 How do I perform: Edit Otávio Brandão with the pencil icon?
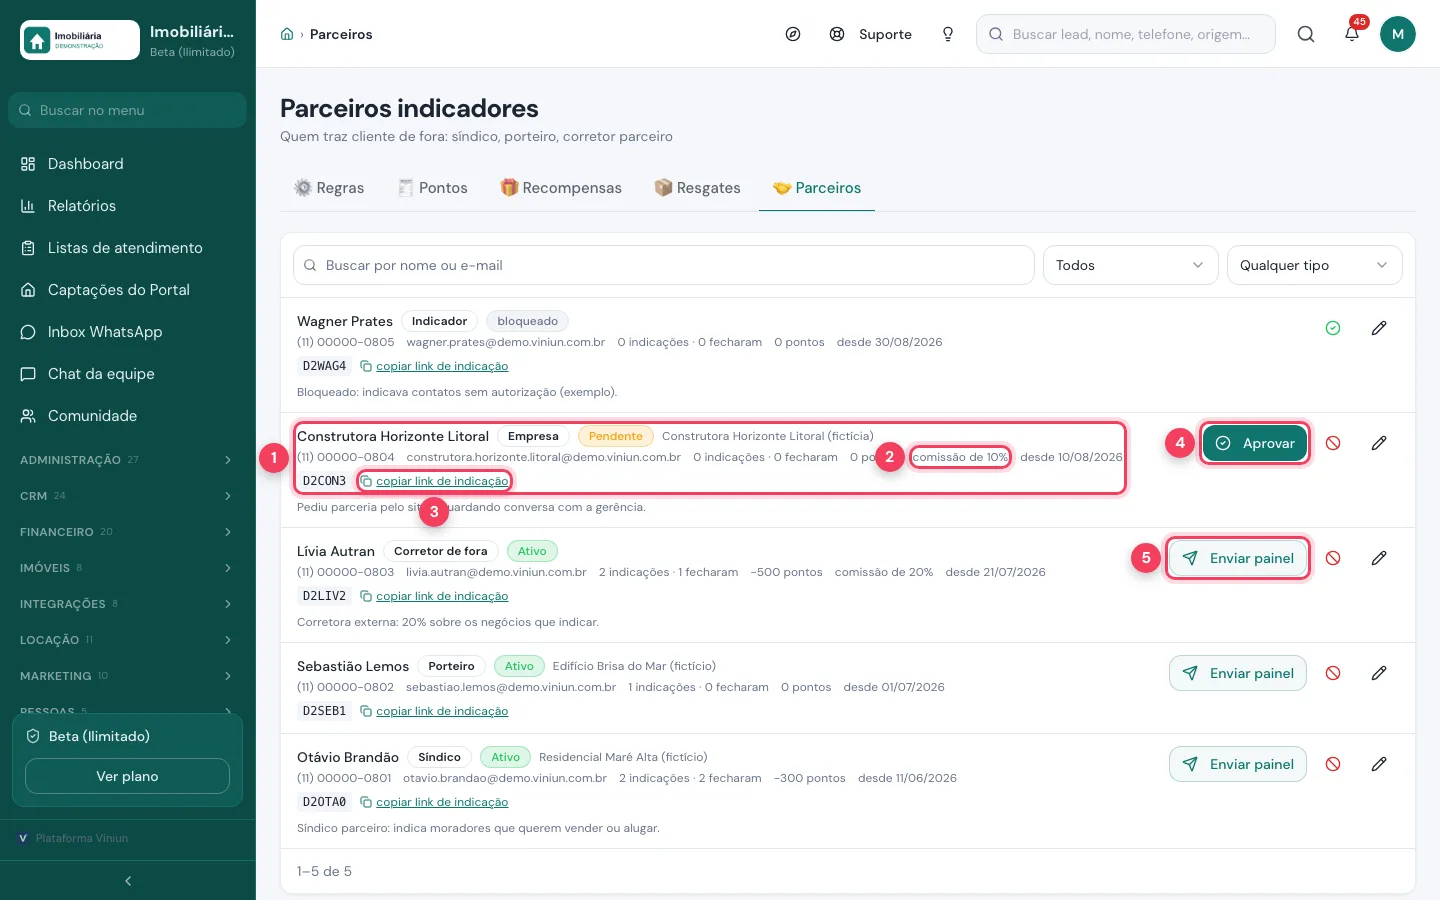[1379, 764]
